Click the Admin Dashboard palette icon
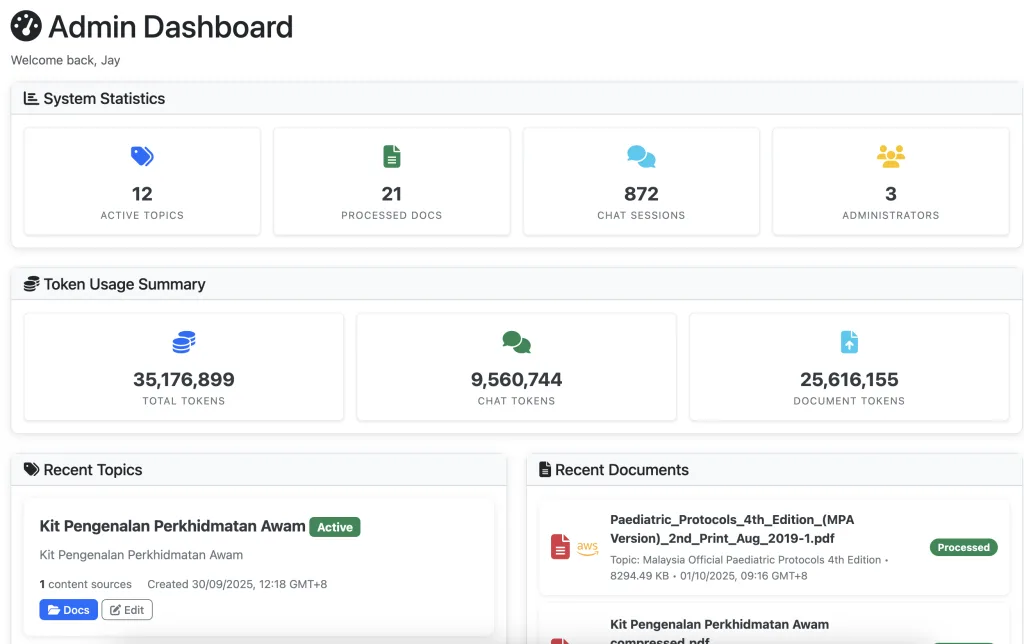The height and width of the screenshot is (644, 1024). (x=26, y=26)
